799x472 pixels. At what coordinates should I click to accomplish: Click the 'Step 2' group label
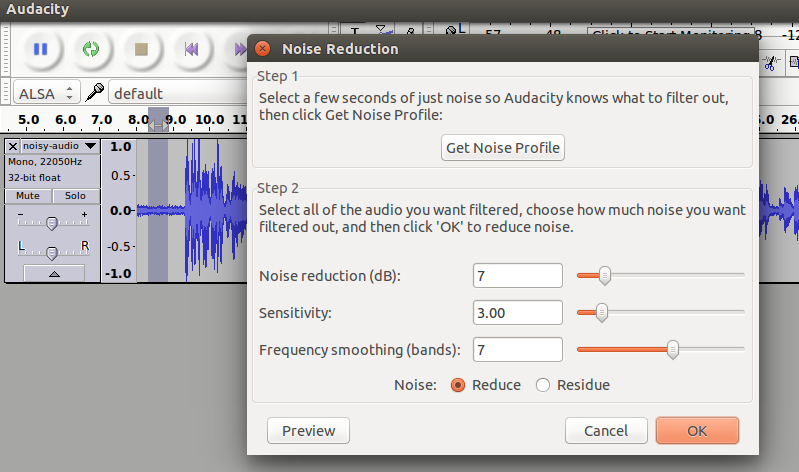tap(278, 189)
